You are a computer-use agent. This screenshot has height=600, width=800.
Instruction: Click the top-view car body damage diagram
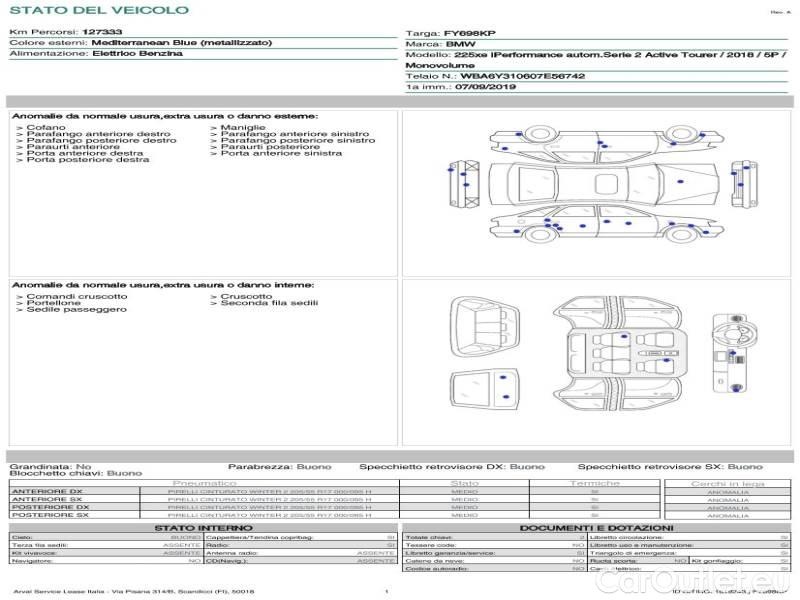[604, 184]
